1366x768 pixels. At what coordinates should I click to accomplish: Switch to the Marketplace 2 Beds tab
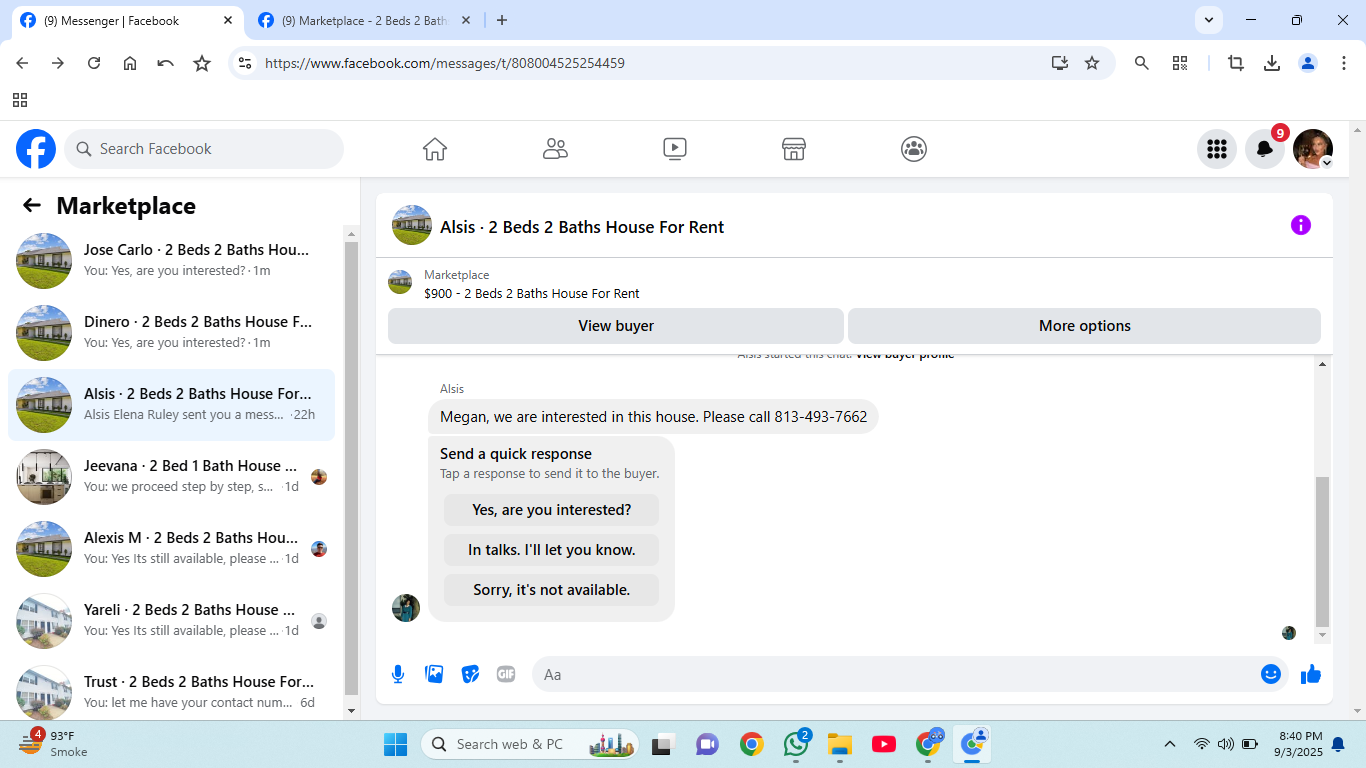tap(363, 20)
